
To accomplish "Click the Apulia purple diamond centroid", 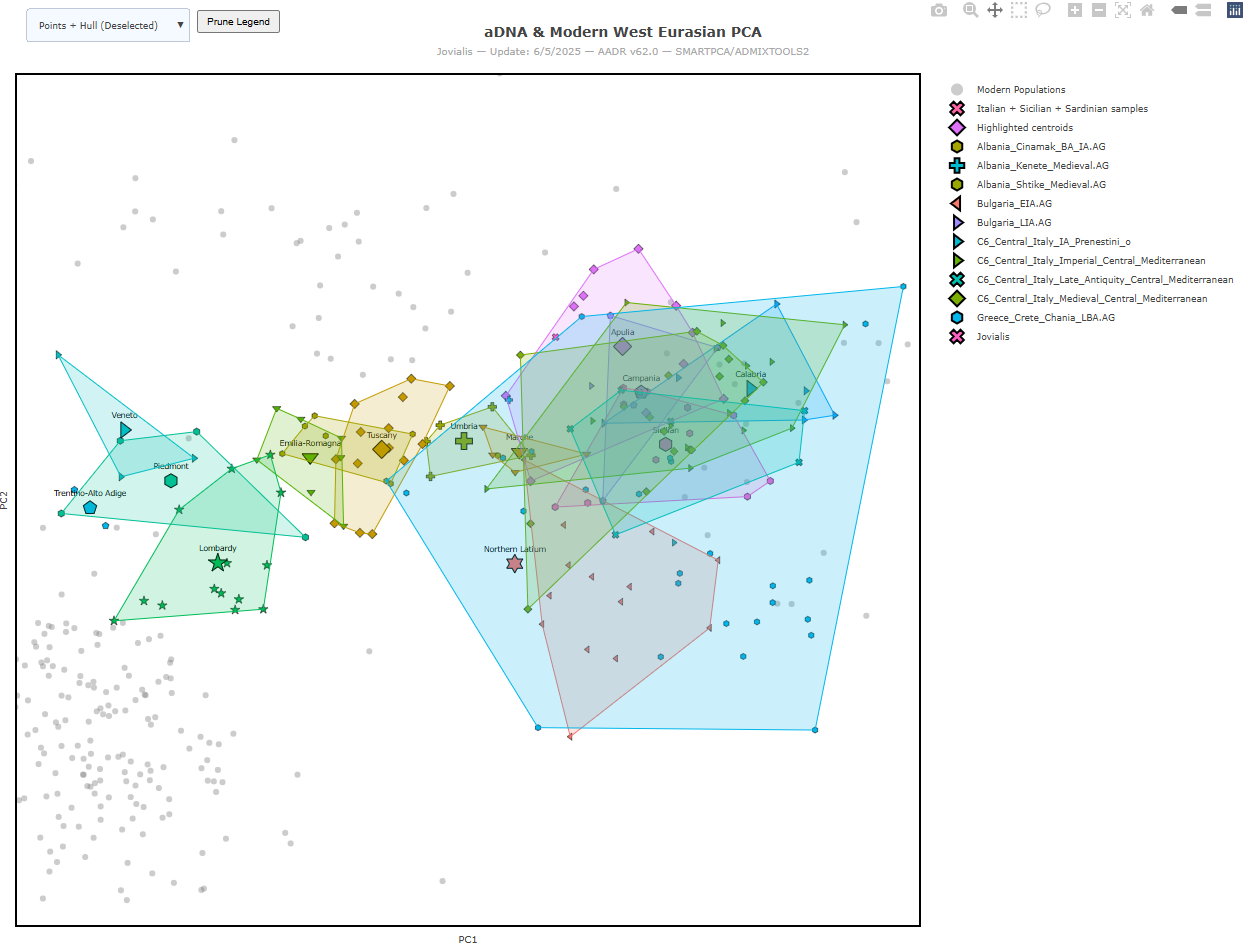I will pos(623,346).
